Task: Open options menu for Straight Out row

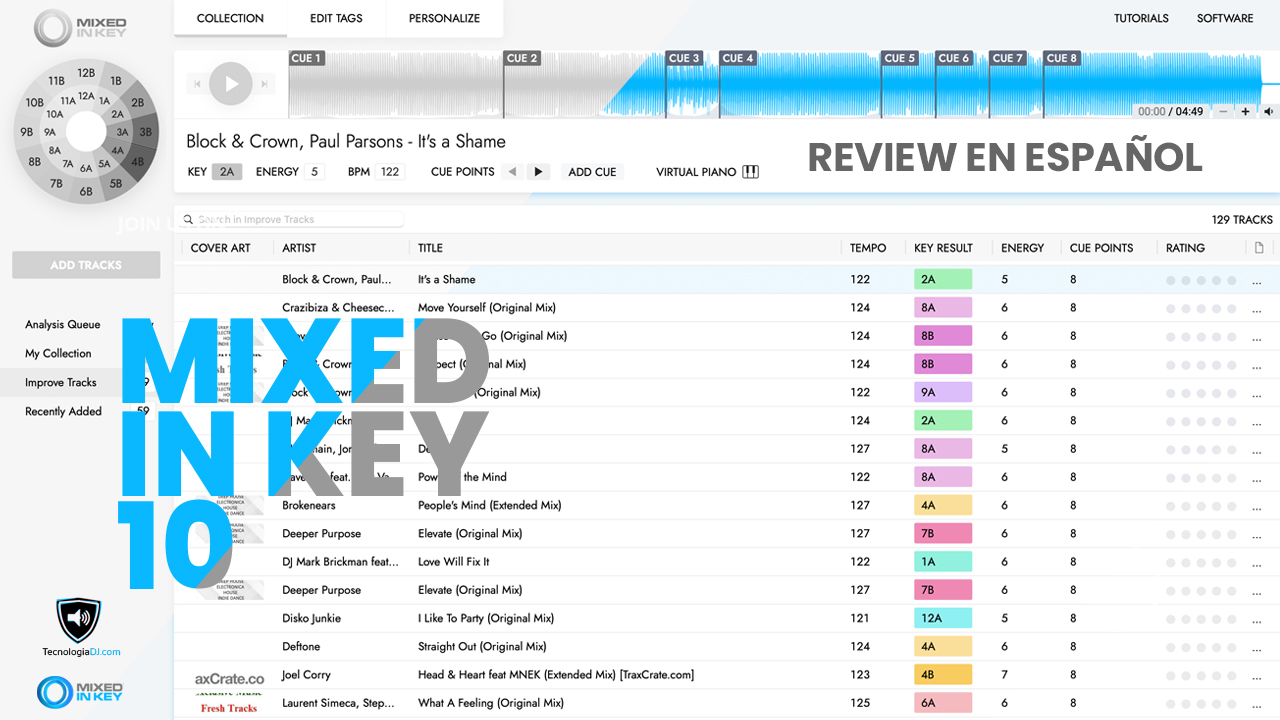Action: (x=1257, y=649)
